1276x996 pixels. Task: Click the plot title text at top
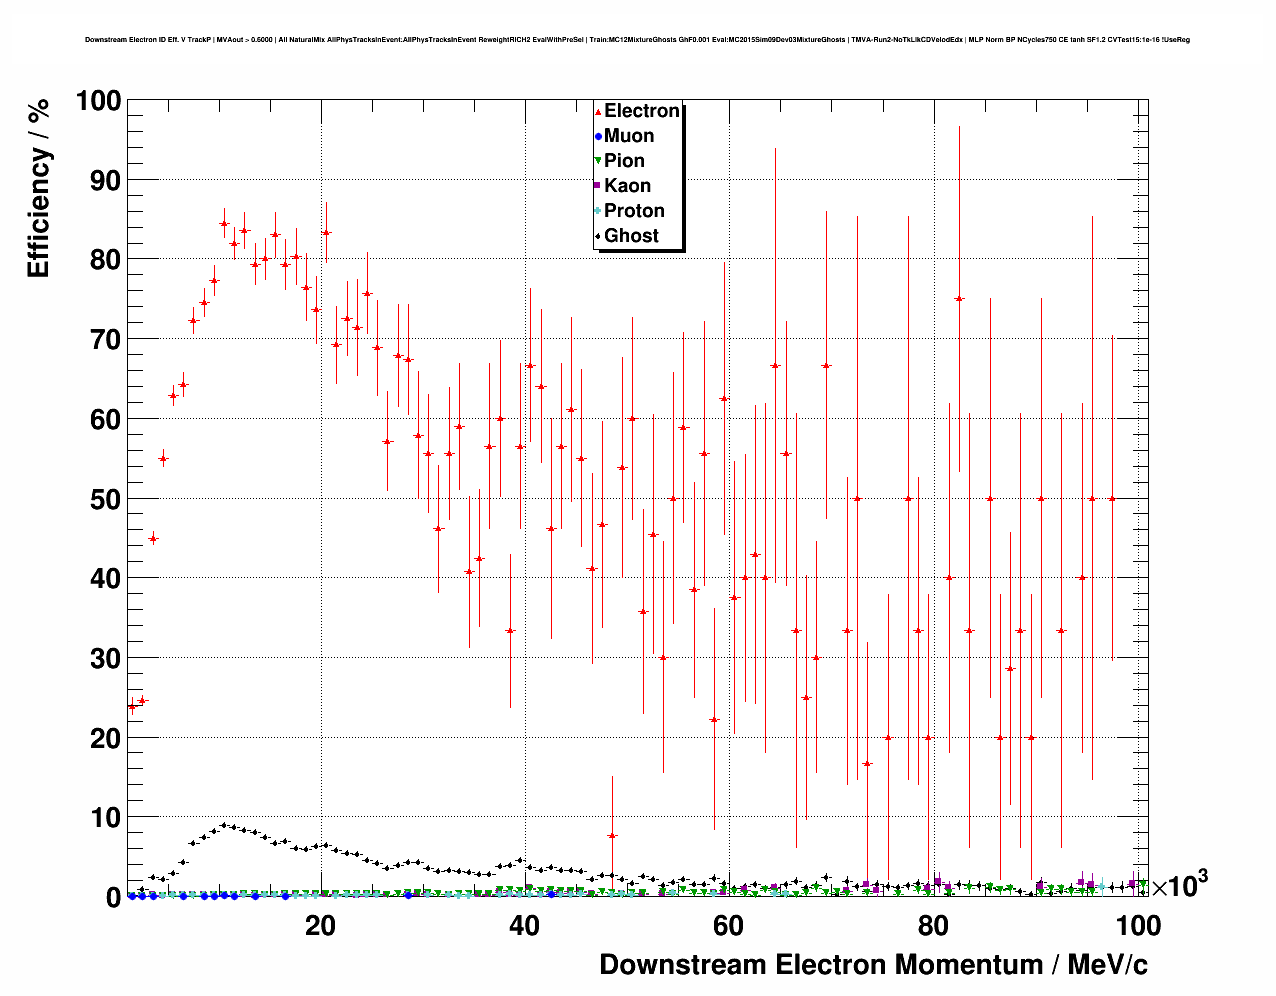point(637,40)
